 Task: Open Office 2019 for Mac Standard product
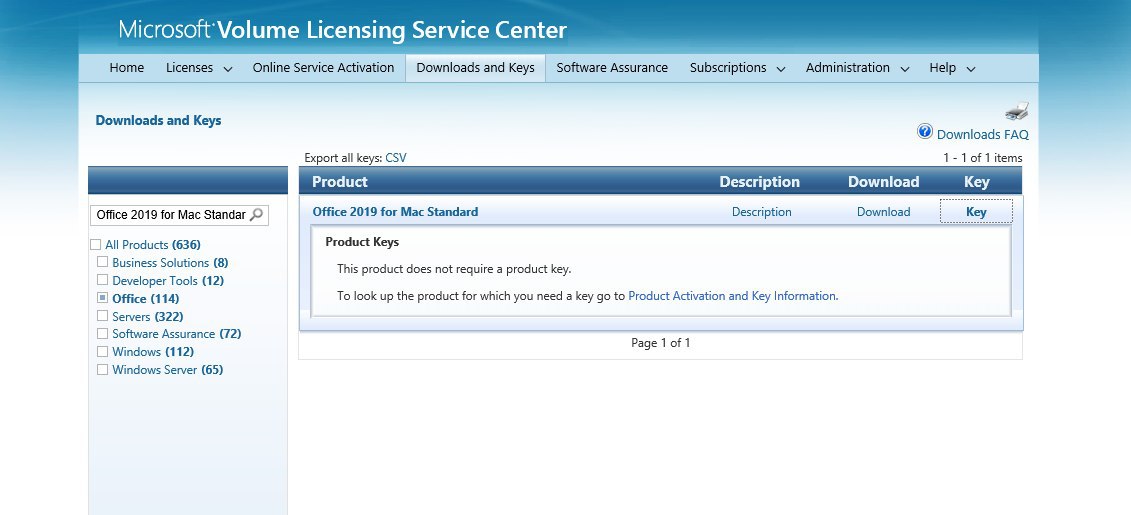[395, 211]
